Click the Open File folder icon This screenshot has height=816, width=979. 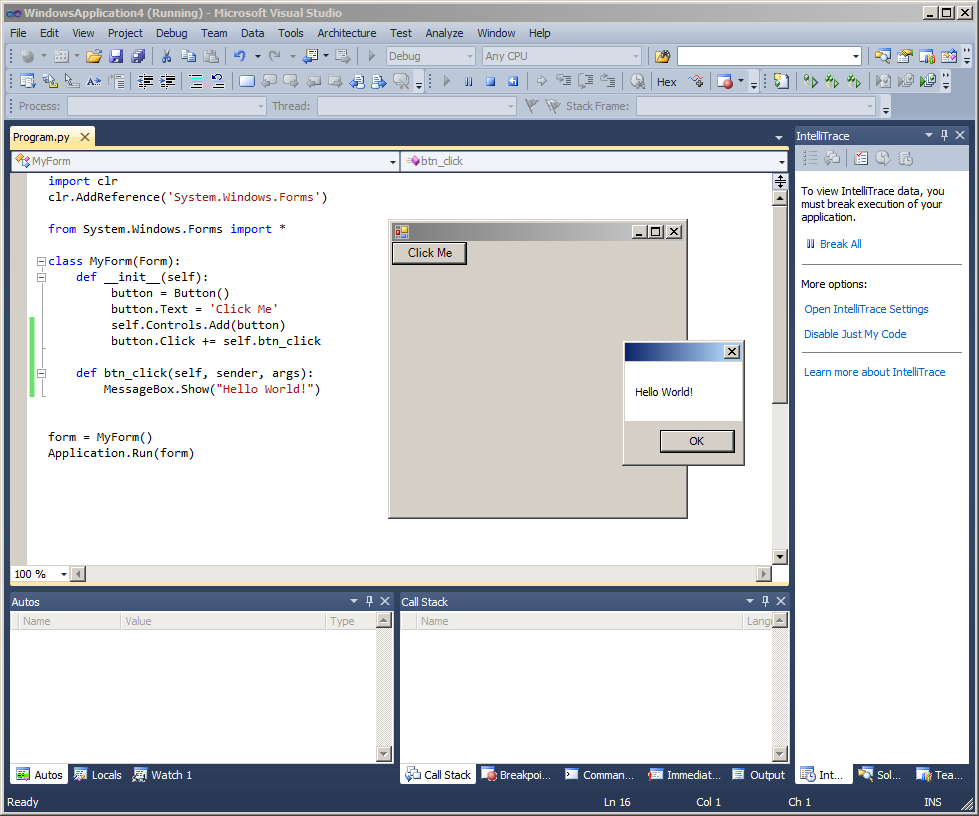point(94,56)
